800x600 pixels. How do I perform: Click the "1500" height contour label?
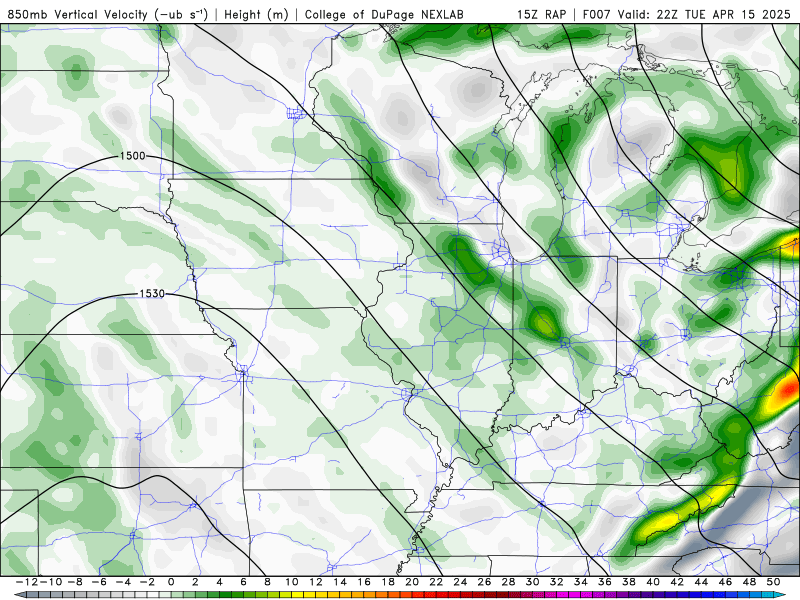pos(133,156)
